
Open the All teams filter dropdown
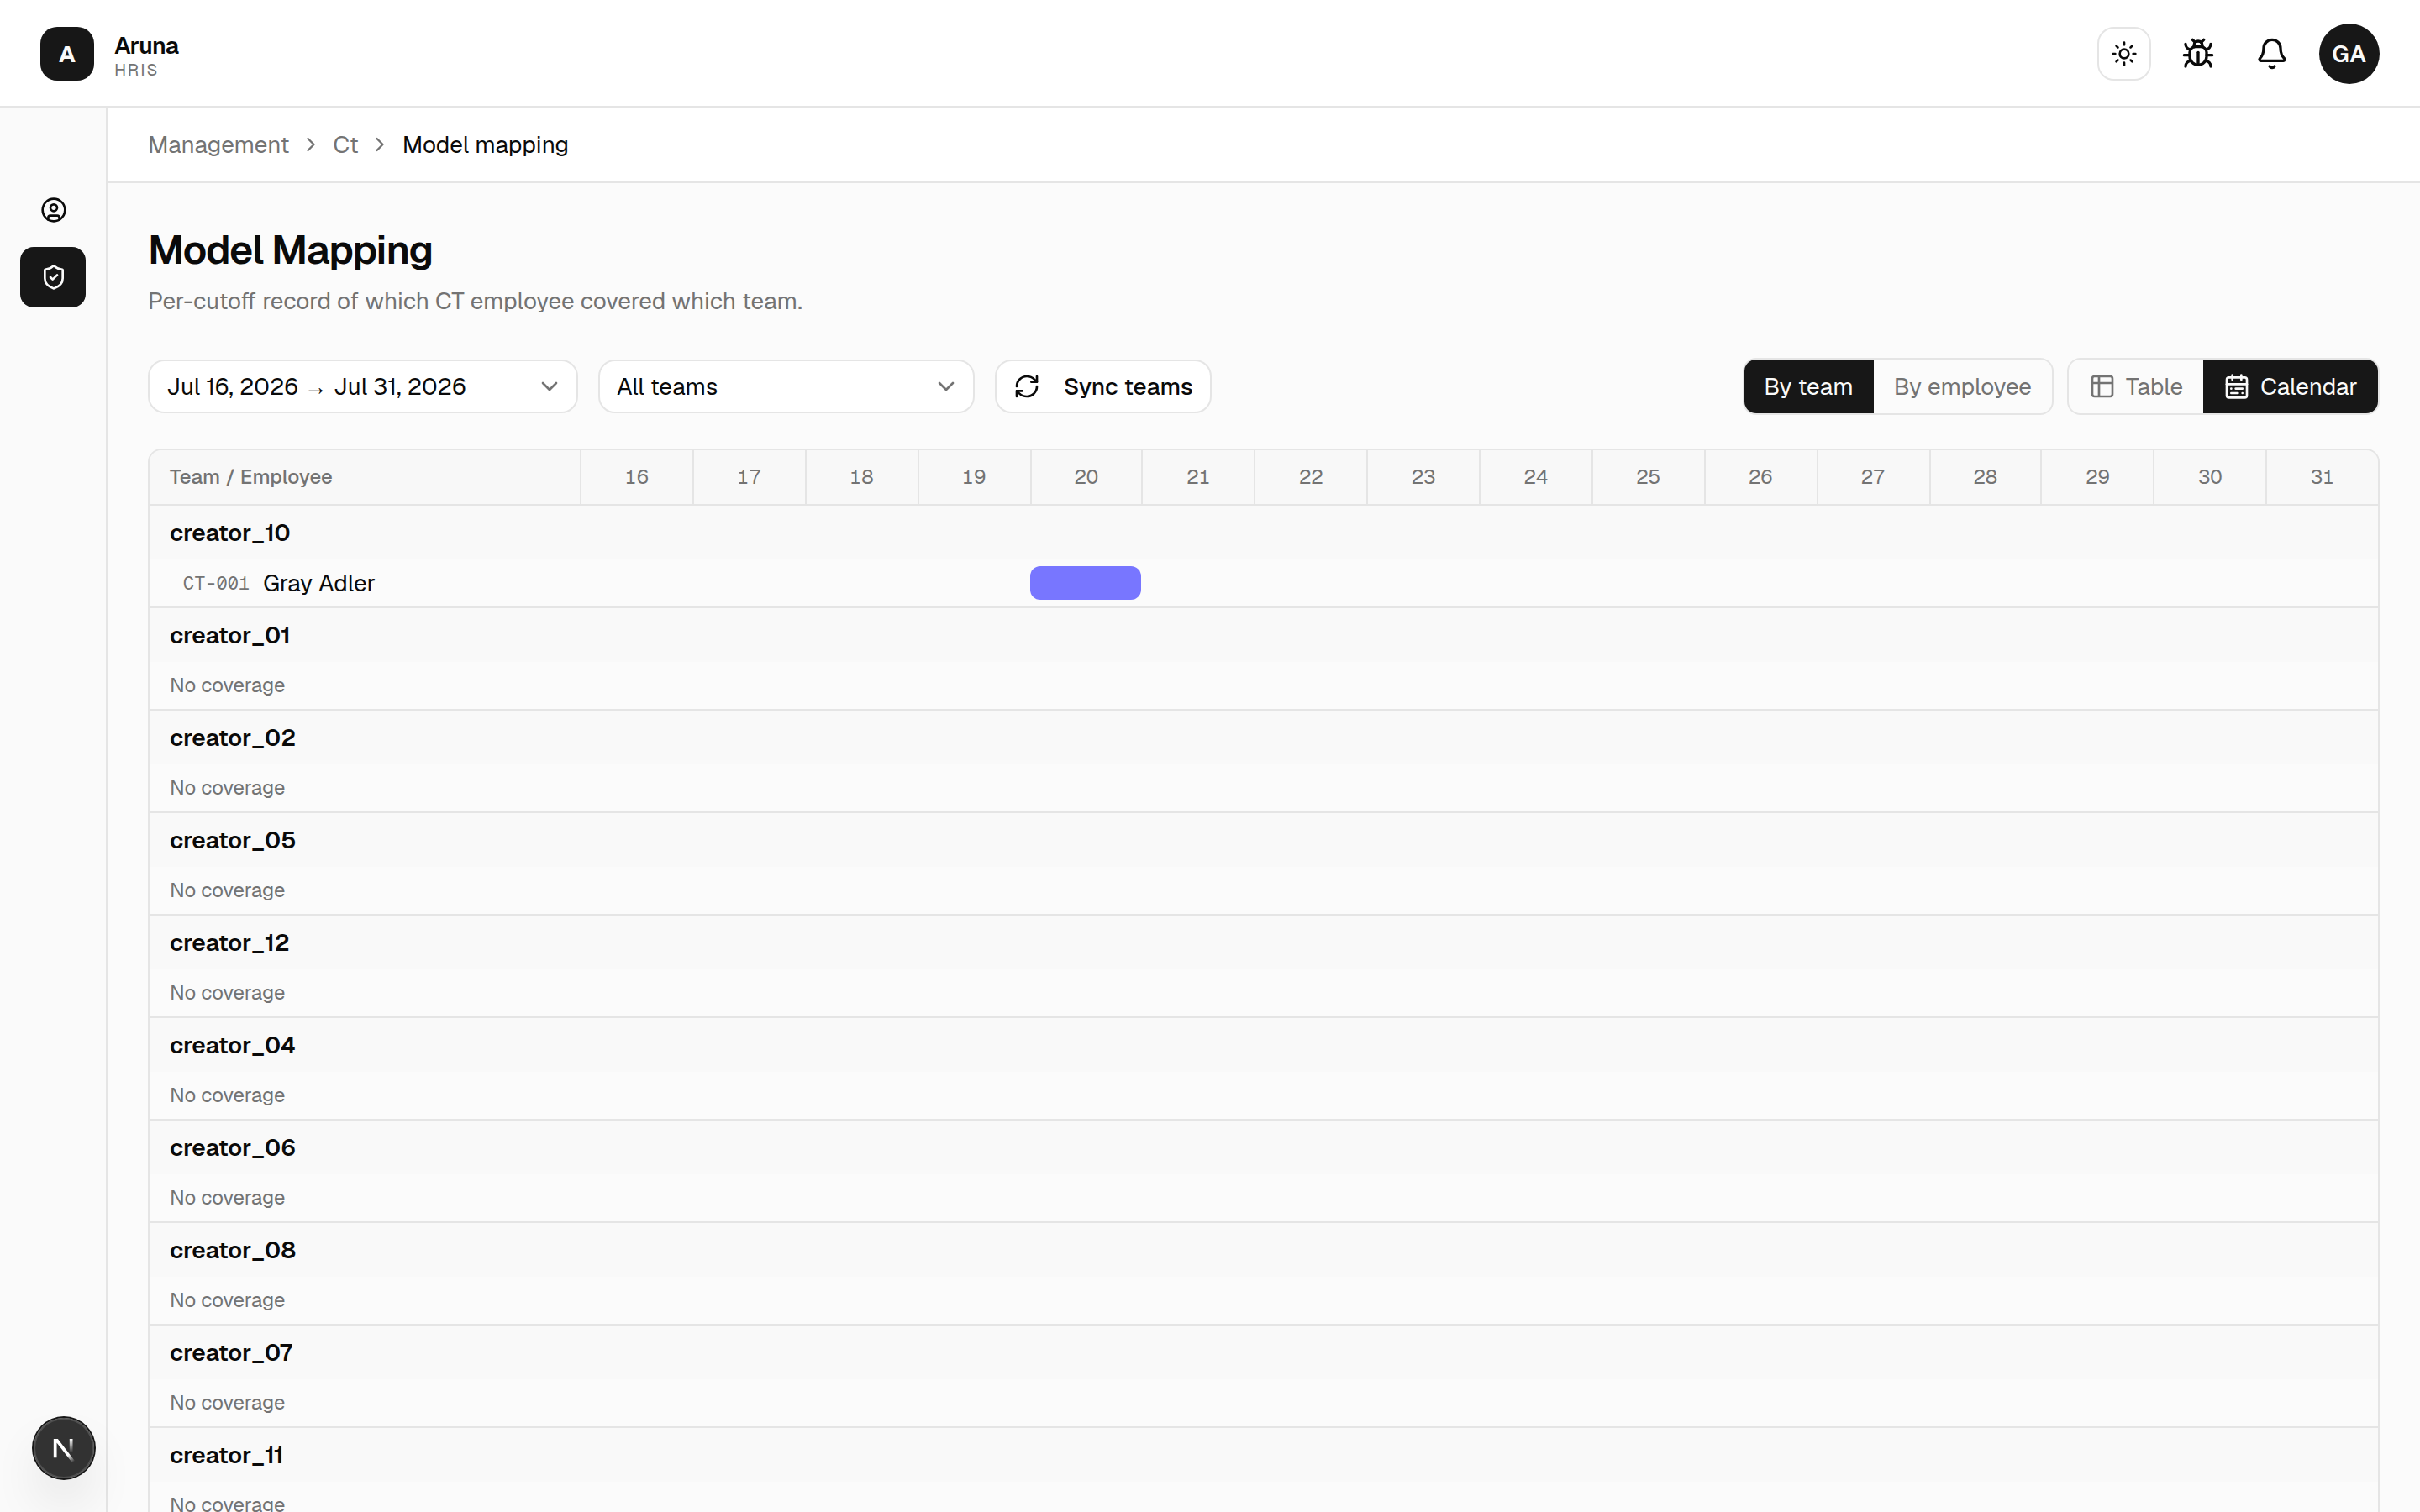pyautogui.click(x=786, y=386)
